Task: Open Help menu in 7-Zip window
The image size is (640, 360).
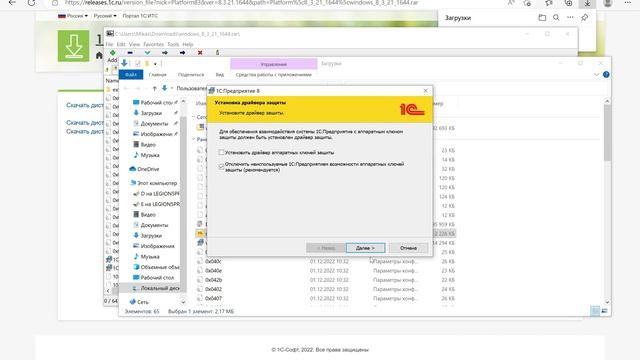Action: (x=188, y=44)
